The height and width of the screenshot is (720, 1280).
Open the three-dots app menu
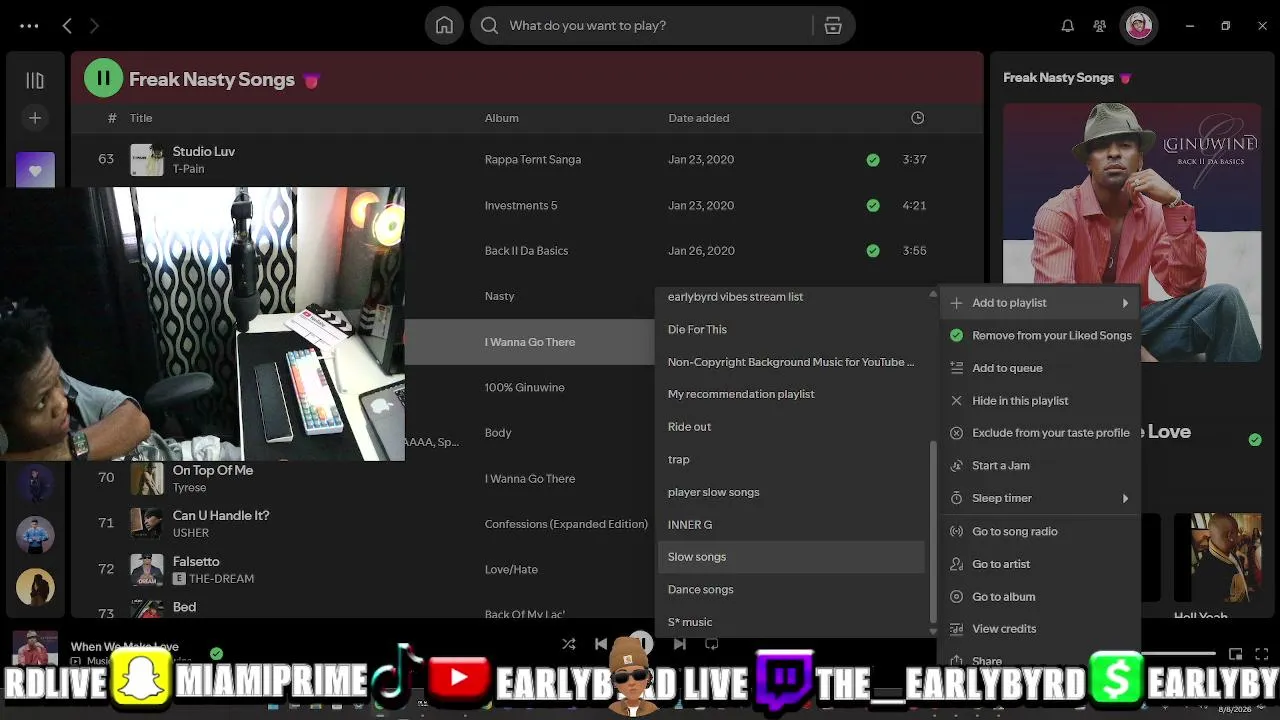pos(29,26)
